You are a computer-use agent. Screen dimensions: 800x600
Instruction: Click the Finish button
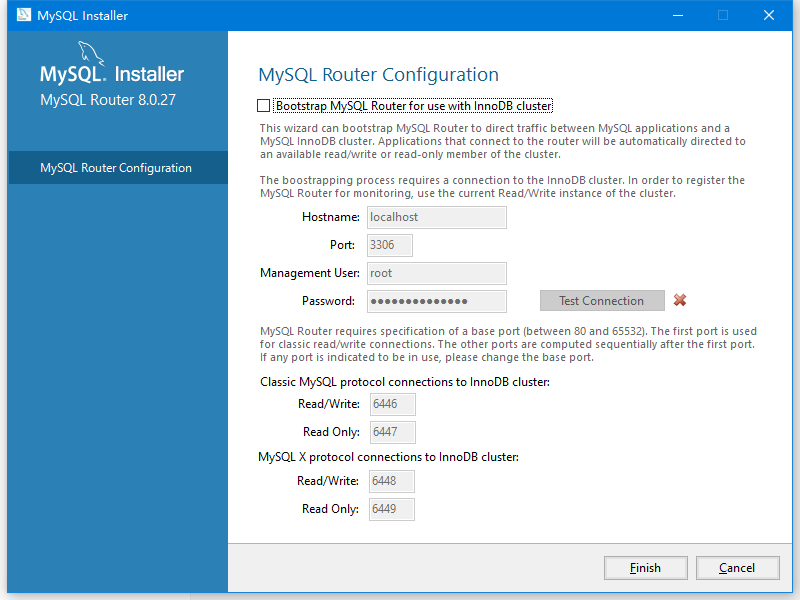click(645, 568)
